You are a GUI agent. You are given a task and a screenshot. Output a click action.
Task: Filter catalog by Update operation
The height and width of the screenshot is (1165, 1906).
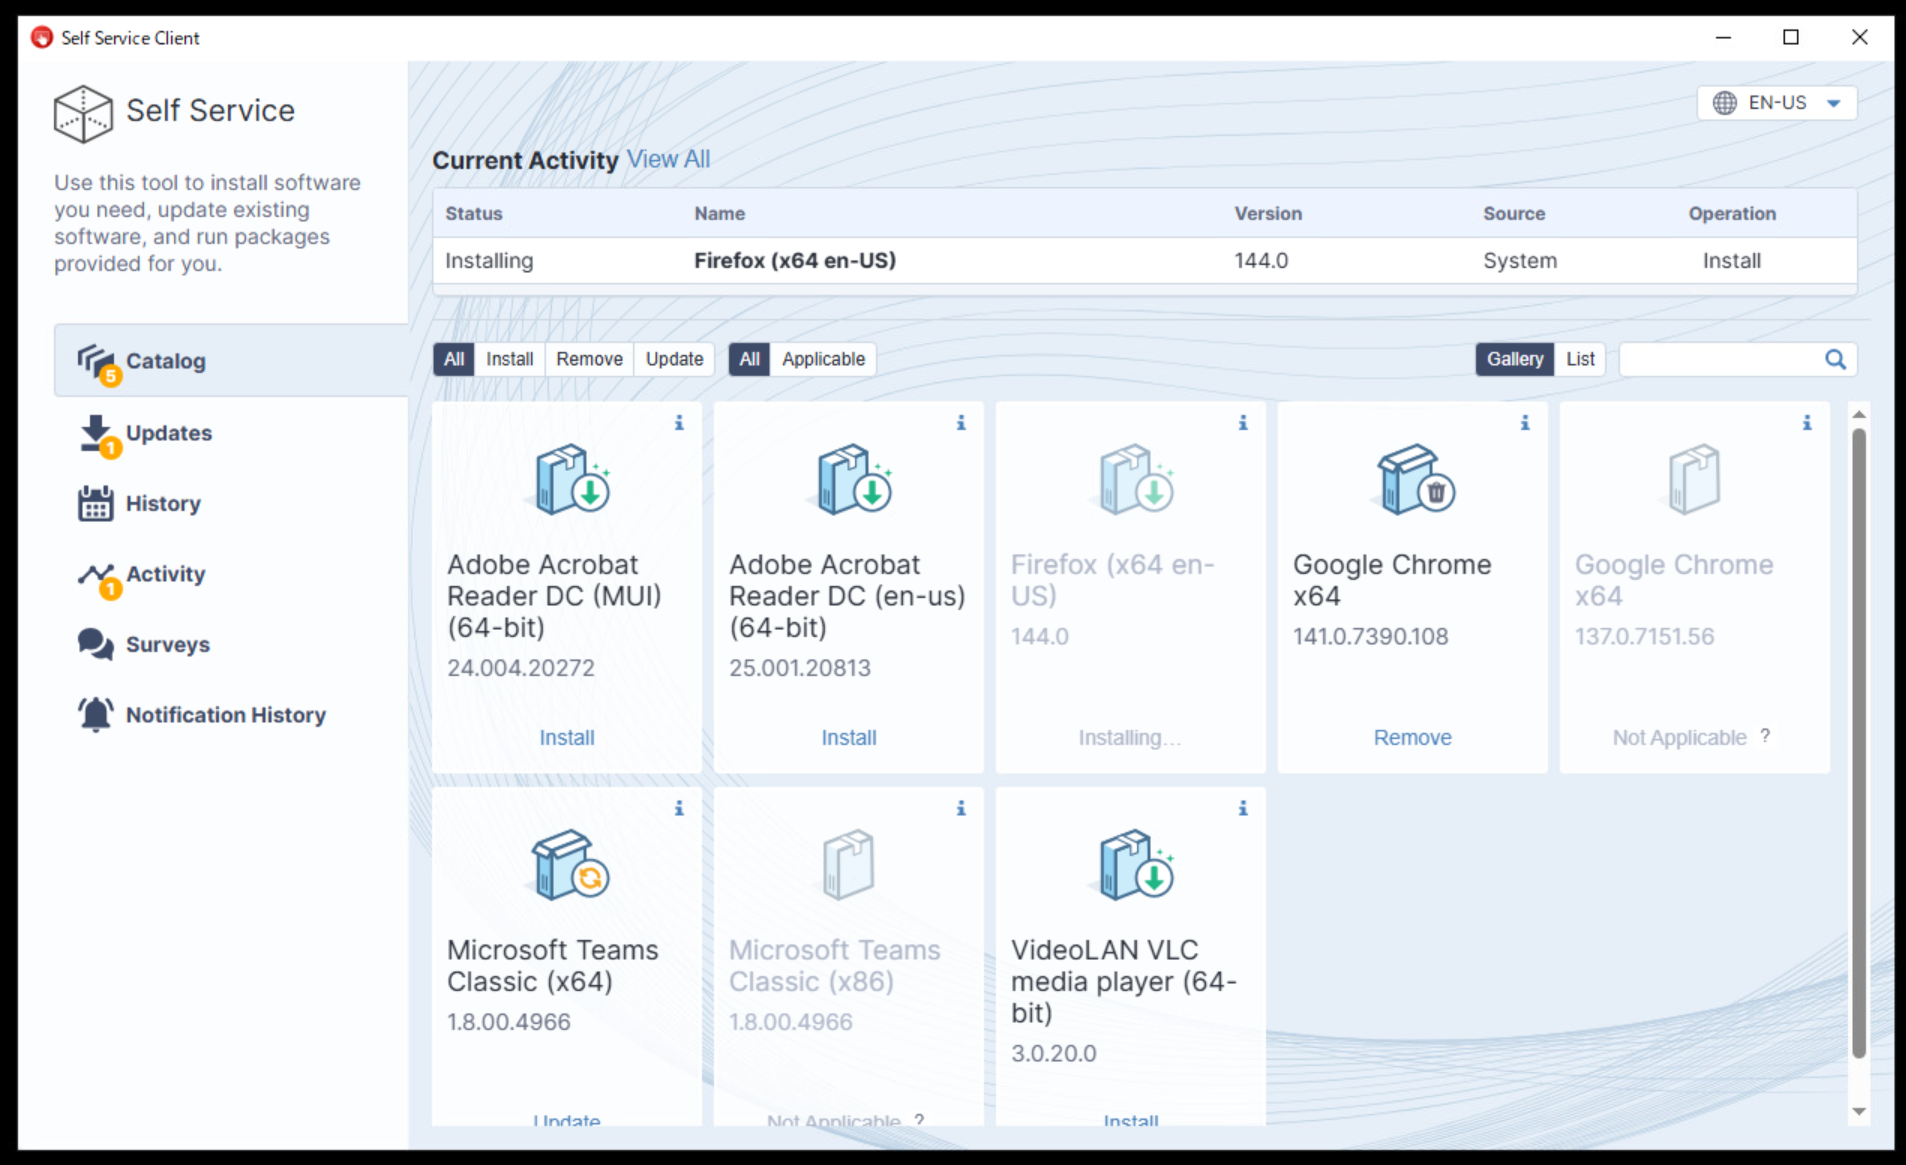[674, 360]
